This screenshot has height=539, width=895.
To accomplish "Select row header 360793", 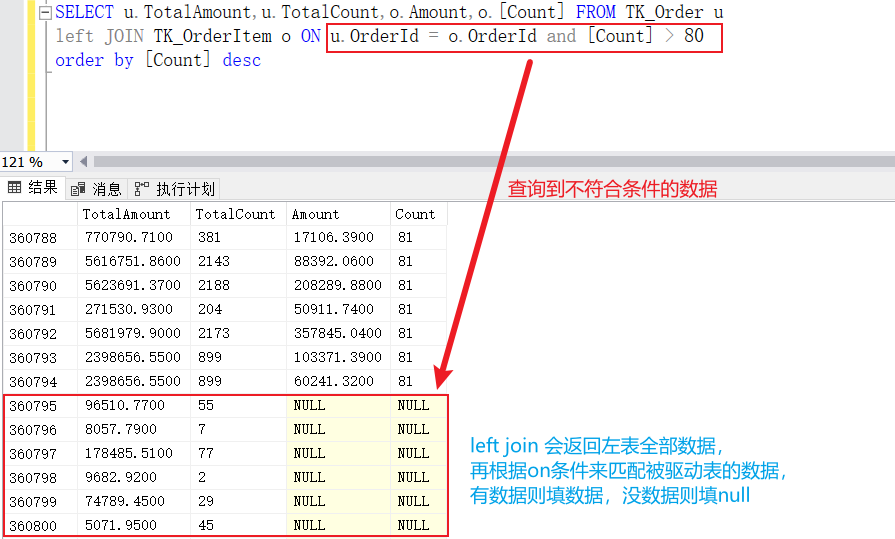I will click(x=40, y=357).
